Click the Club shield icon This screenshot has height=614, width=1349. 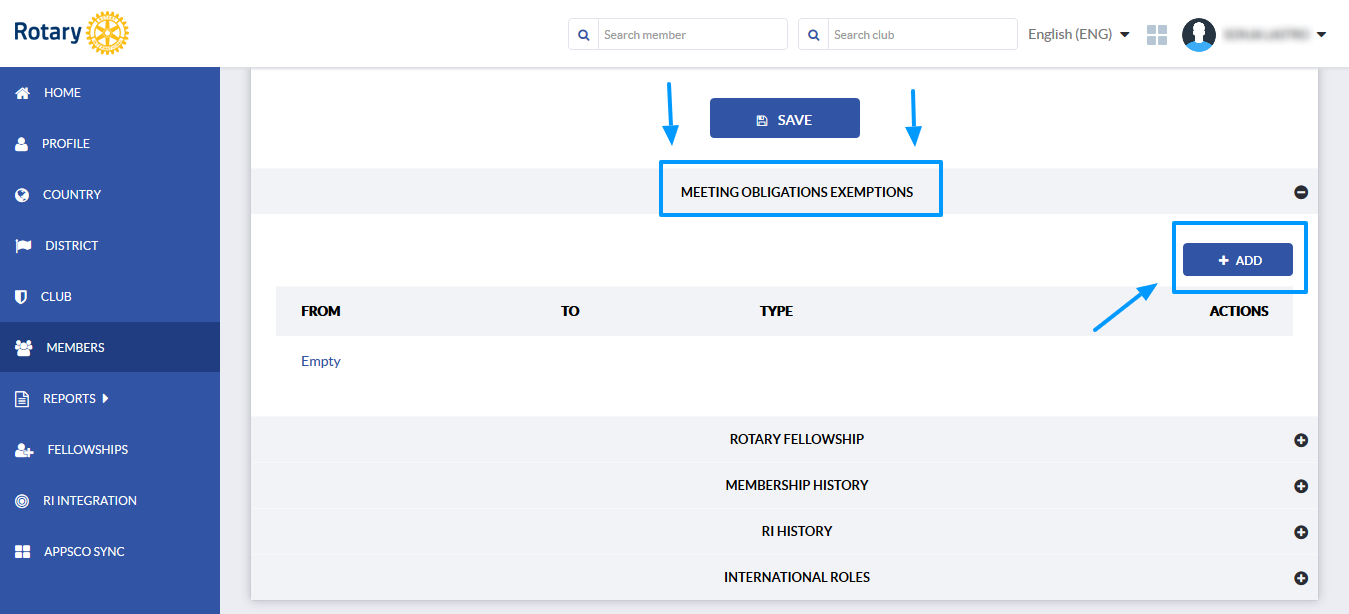pos(21,297)
